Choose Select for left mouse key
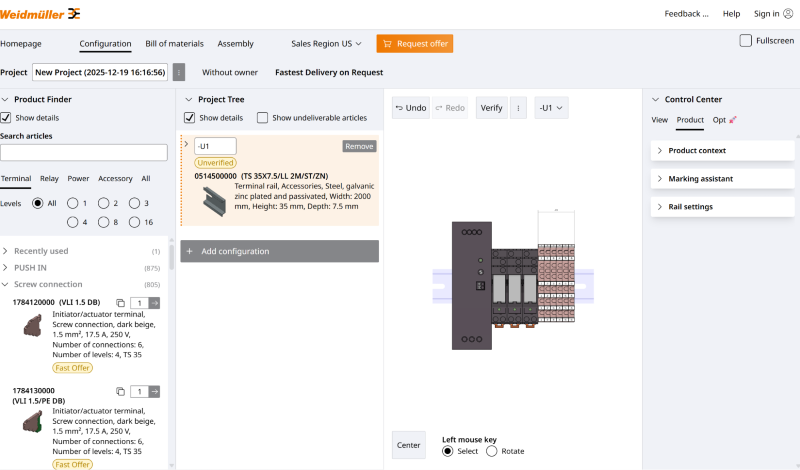This screenshot has height=470, width=800. (x=447, y=451)
